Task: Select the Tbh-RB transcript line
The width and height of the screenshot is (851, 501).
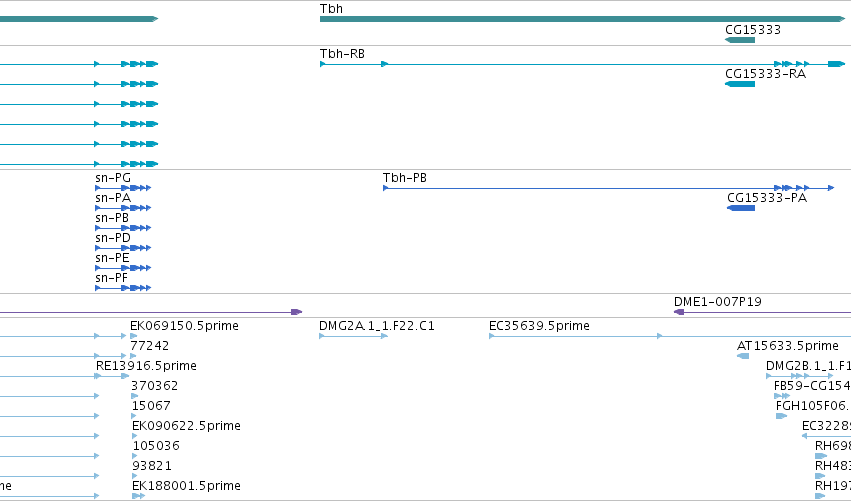Action: [582, 64]
